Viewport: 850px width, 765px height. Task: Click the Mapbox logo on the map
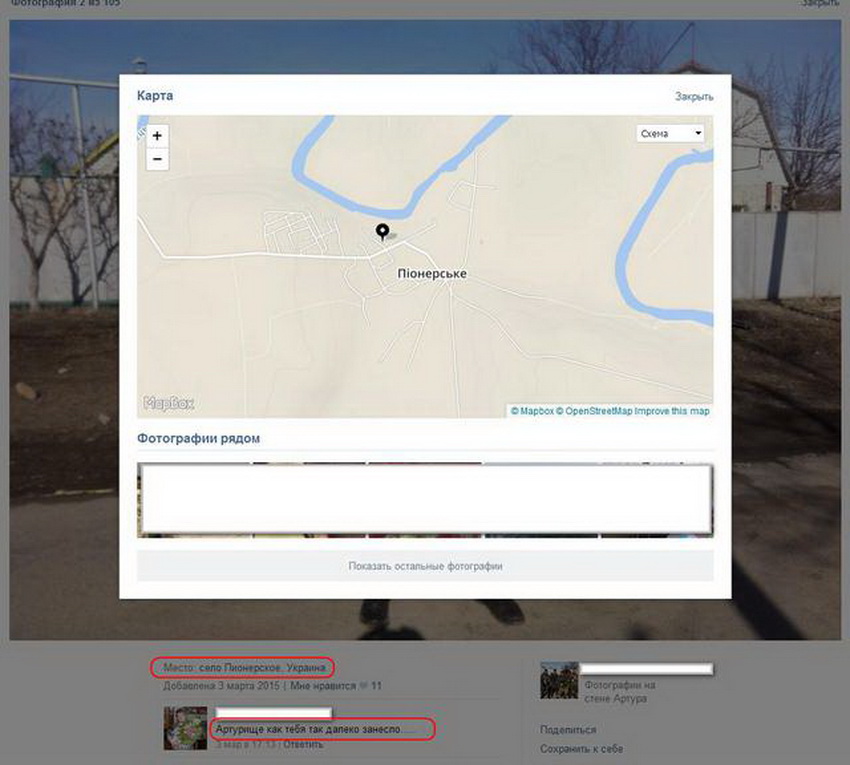168,403
